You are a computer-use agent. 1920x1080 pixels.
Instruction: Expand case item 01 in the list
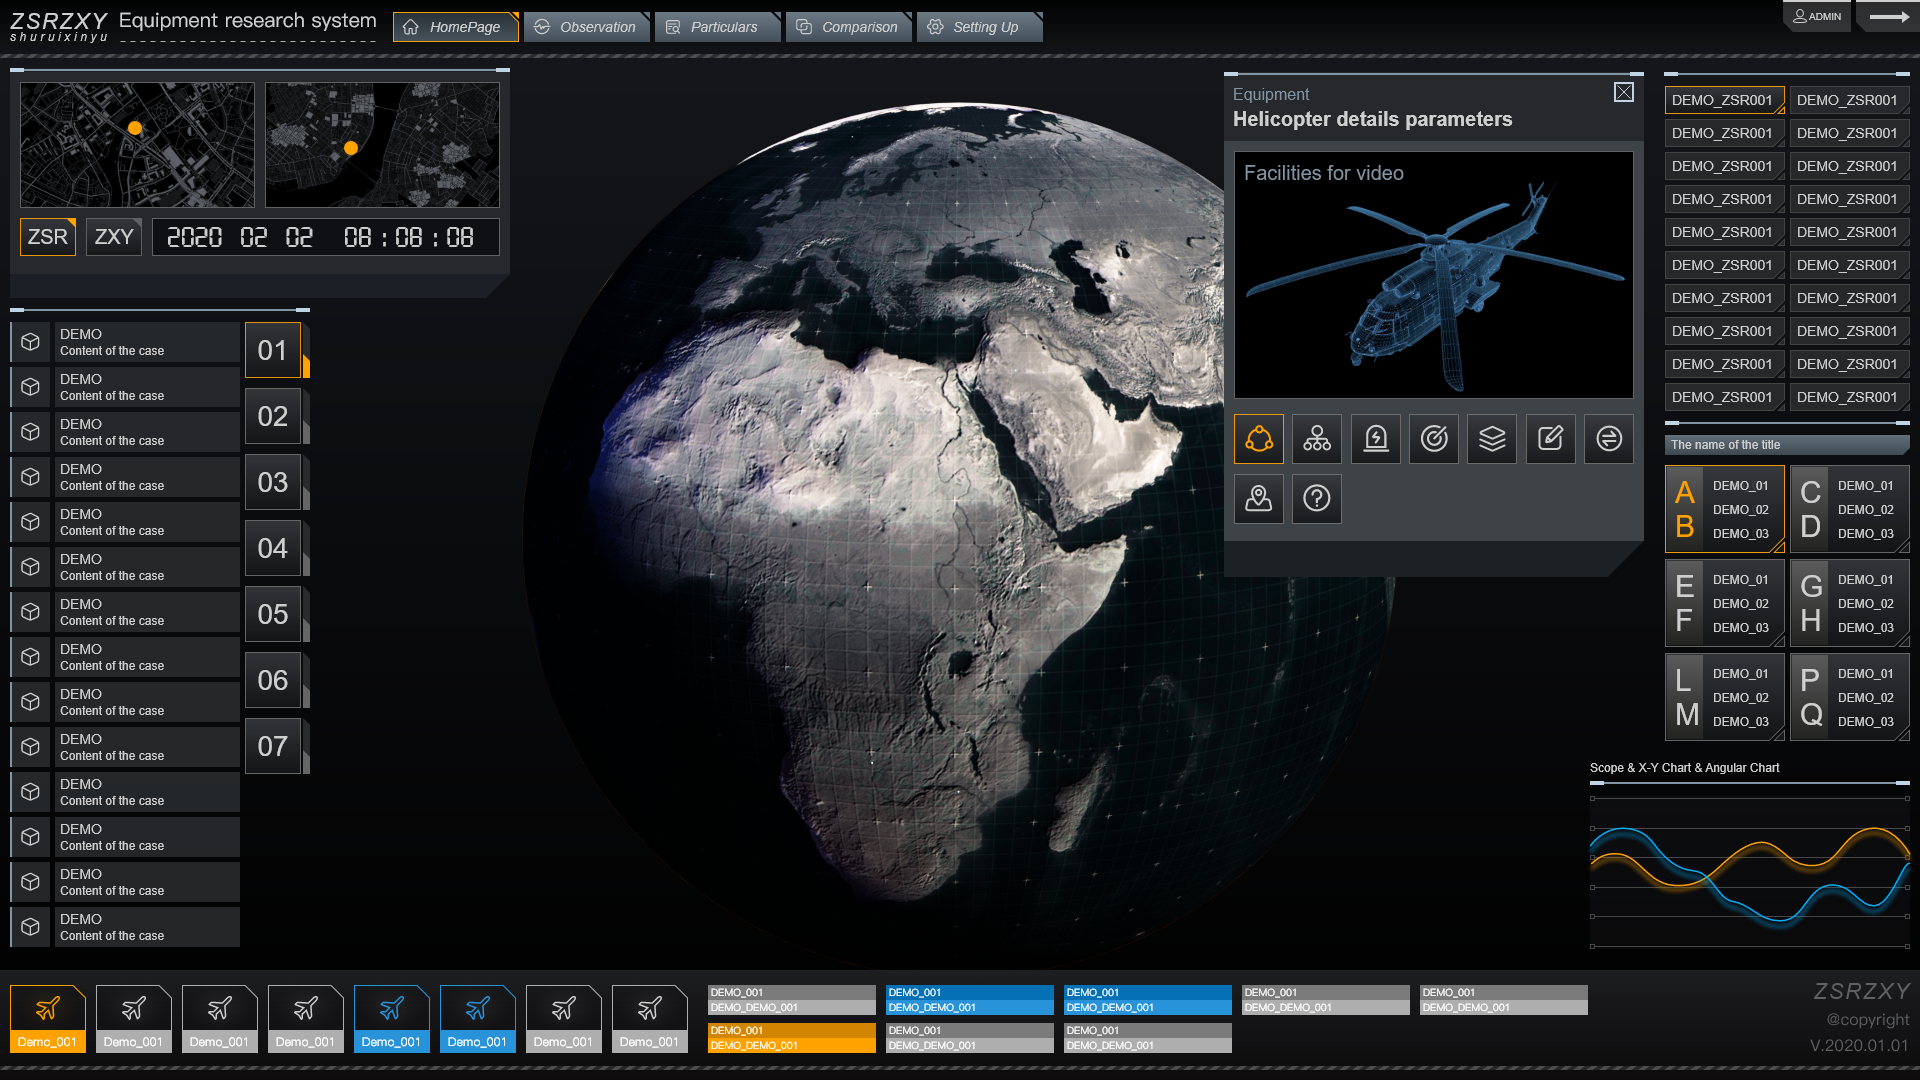273,350
